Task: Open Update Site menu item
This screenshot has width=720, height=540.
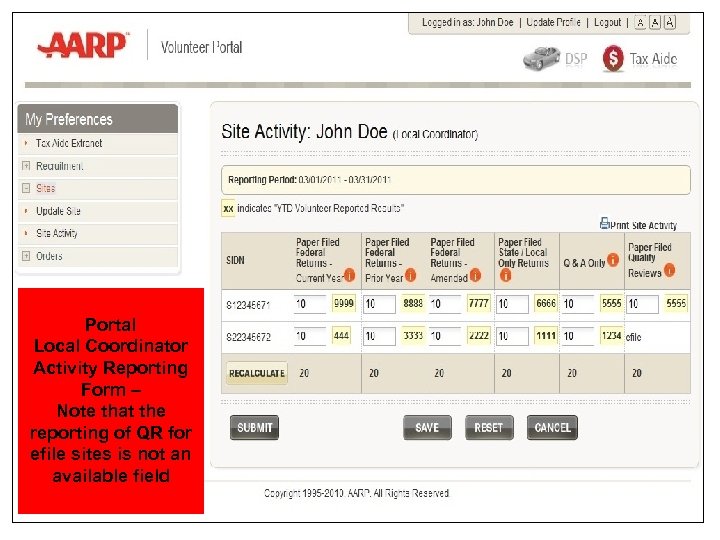Action: coord(58,211)
